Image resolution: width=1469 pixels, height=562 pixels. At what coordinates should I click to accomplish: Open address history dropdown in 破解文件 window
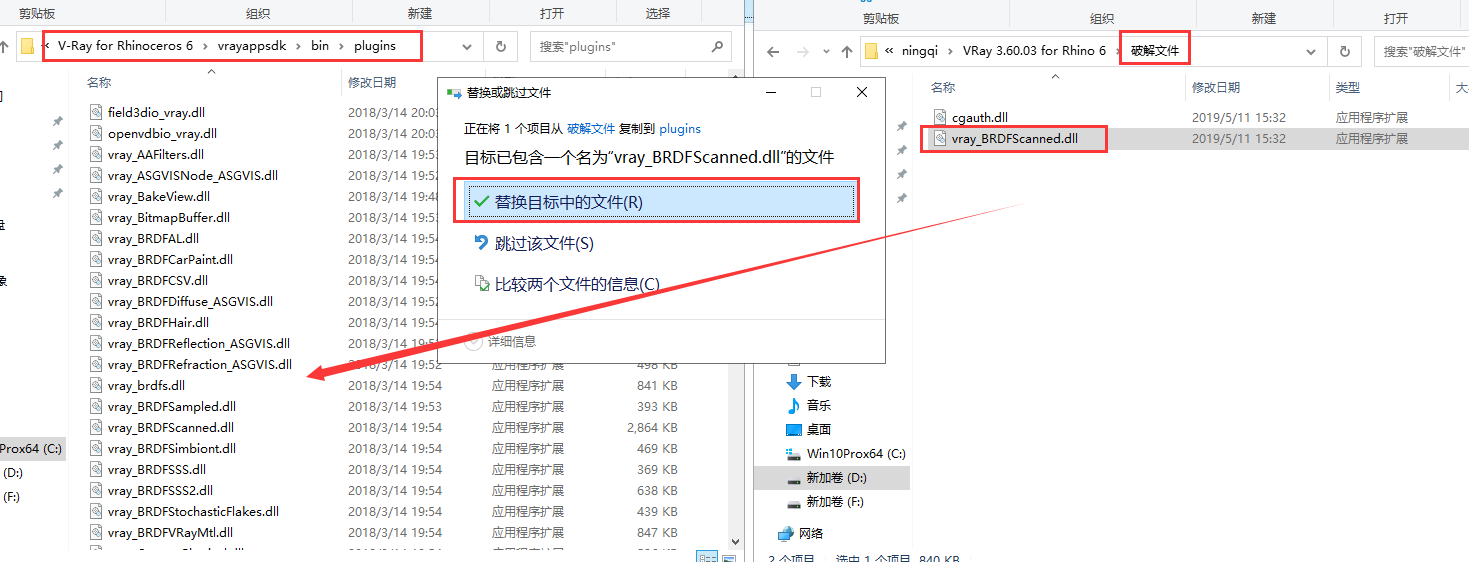[1313, 51]
